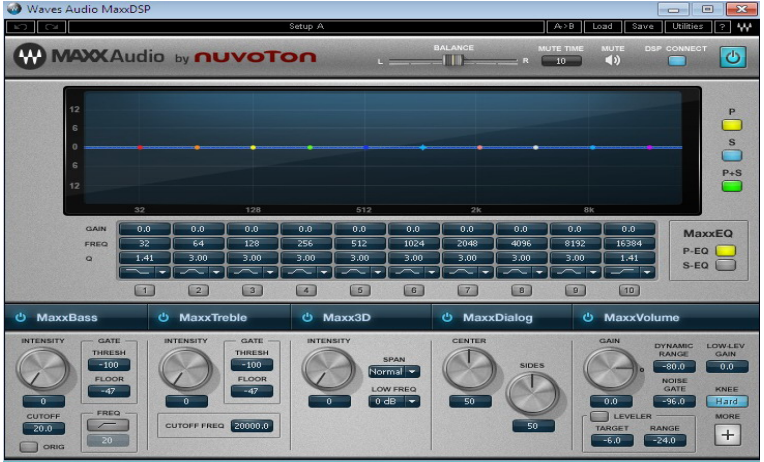764x462 pixels.
Task: Select the blue S view button
Action: click(x=731, y=155)
